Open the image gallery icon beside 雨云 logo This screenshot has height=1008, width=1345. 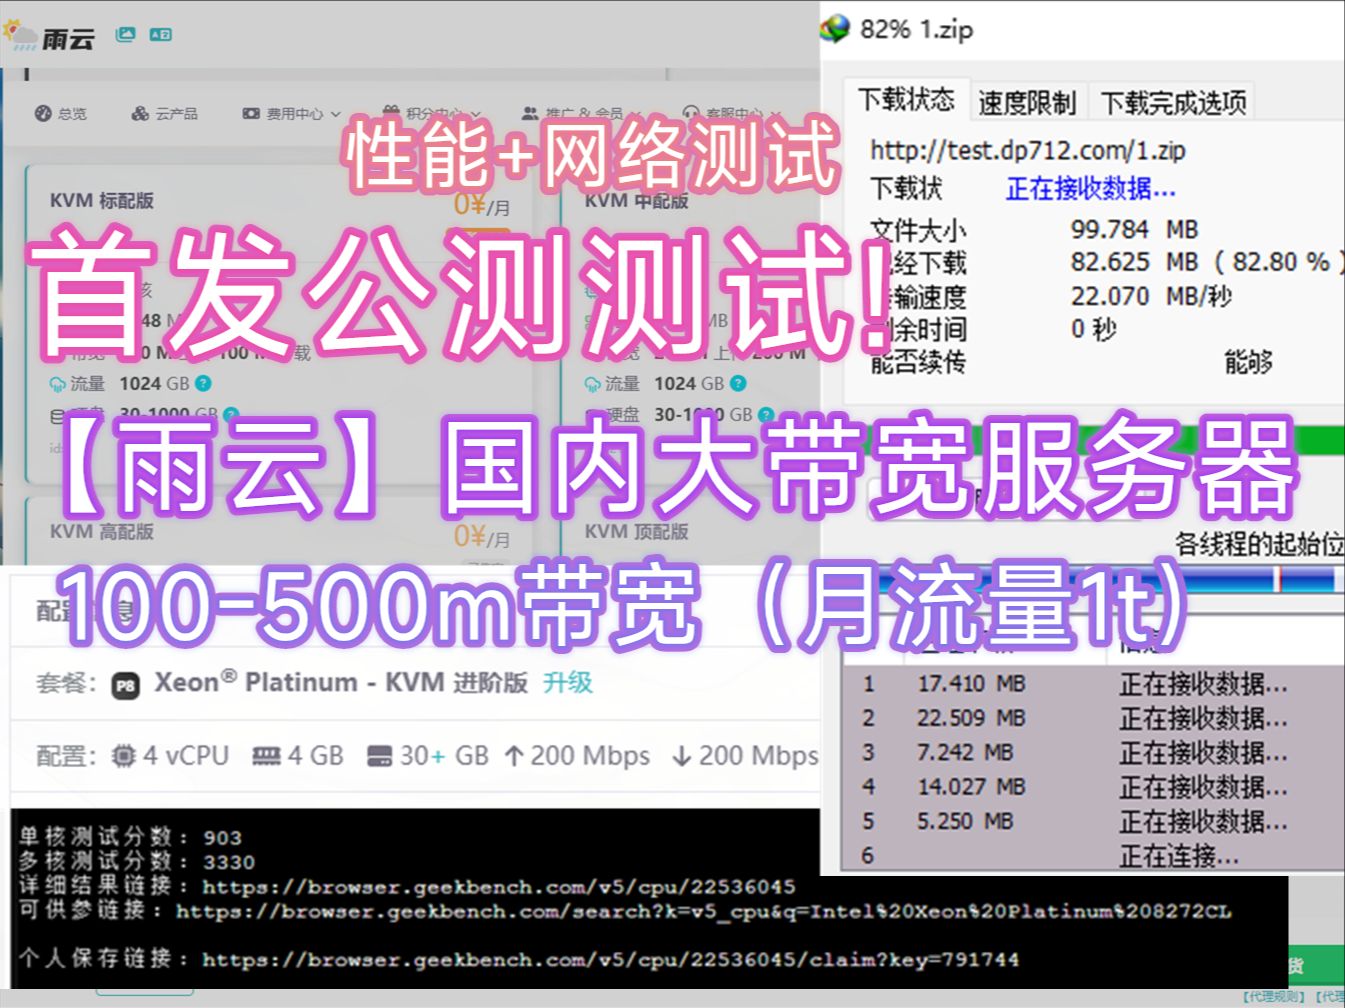pyautogui.click(x=125, y=35)
